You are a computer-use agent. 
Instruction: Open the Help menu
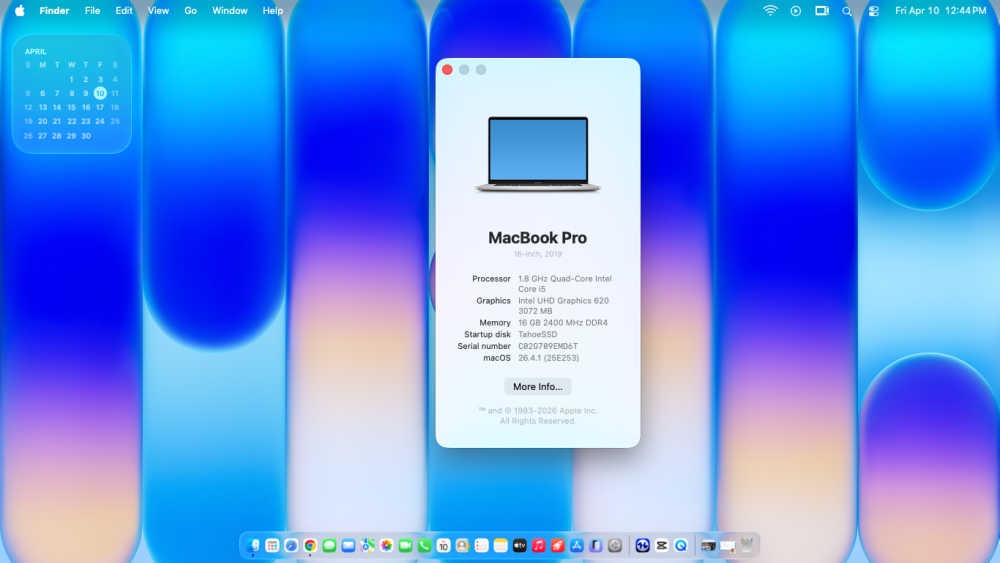pyautogui.click(x=273, y=10)
